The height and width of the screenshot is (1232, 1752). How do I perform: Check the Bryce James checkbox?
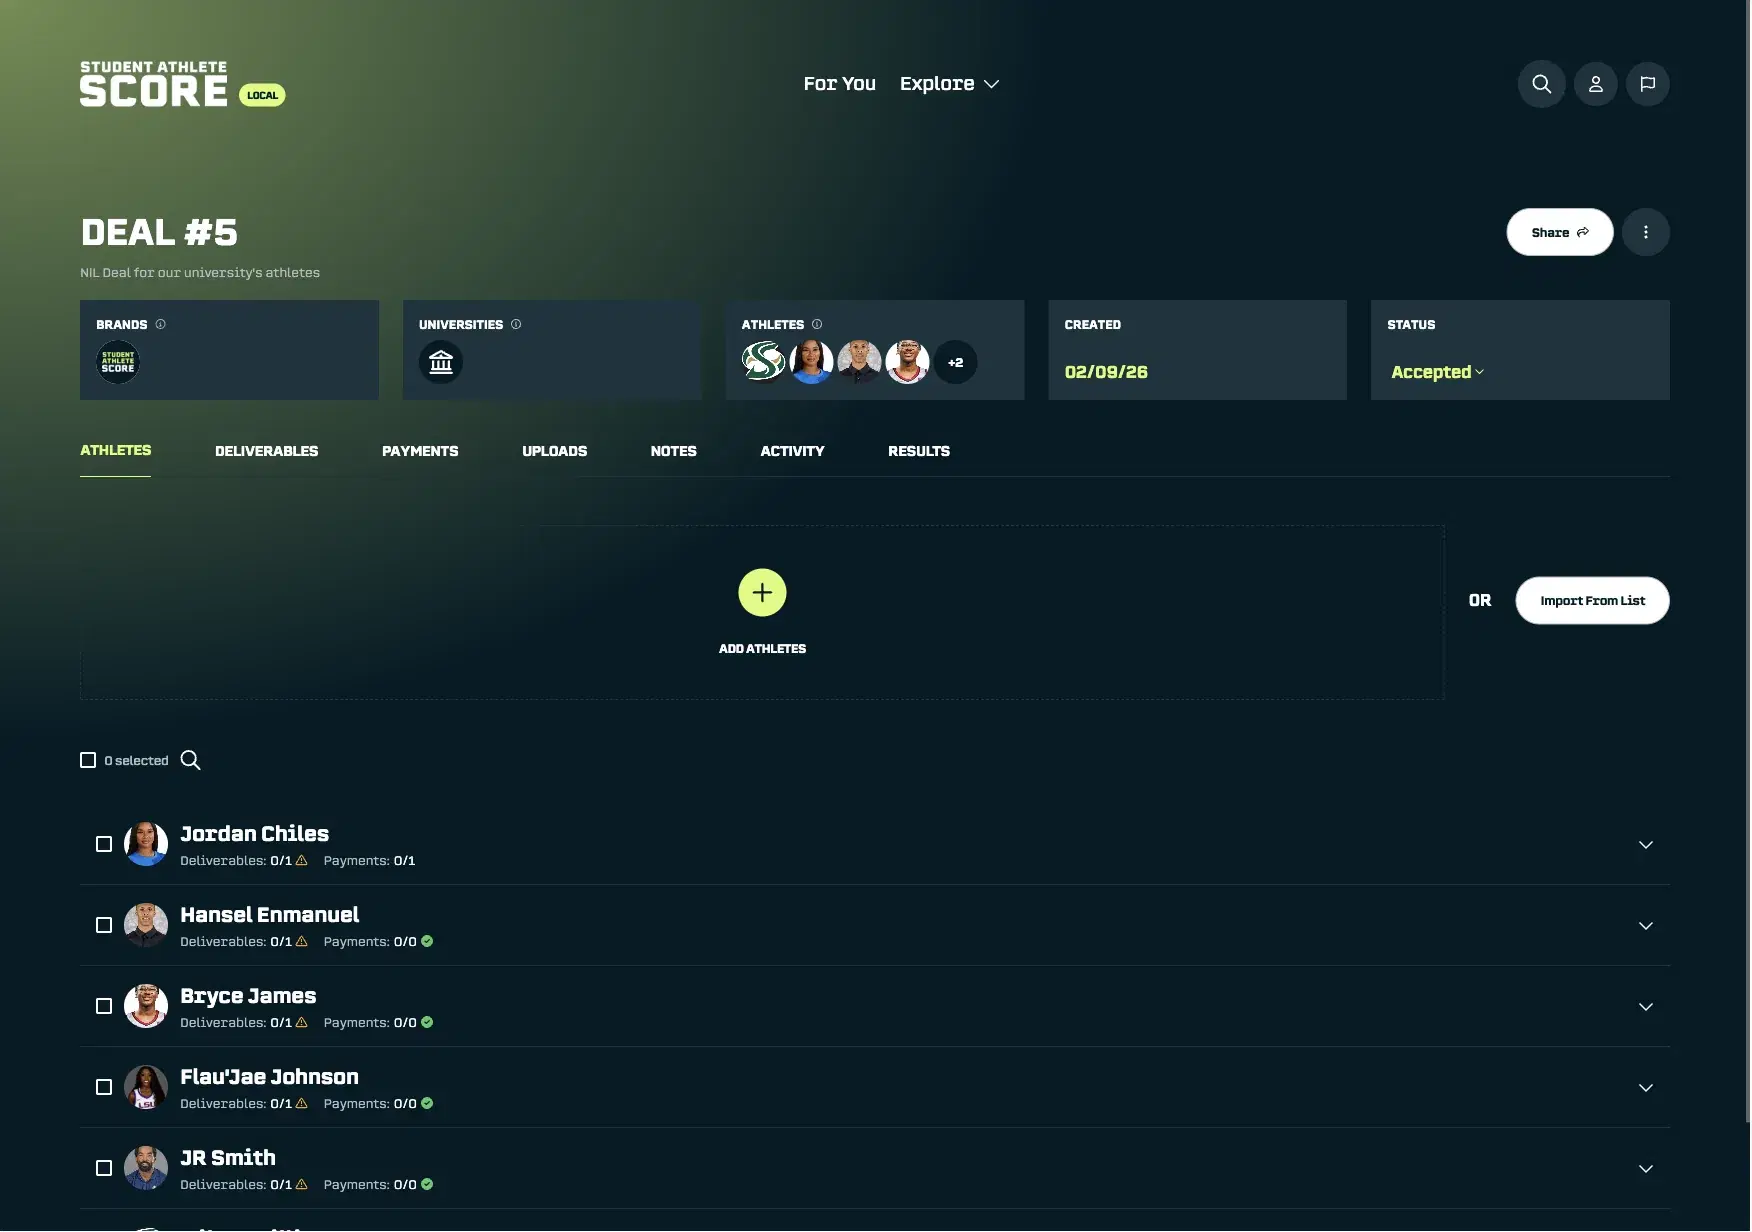click(104, 1006)
